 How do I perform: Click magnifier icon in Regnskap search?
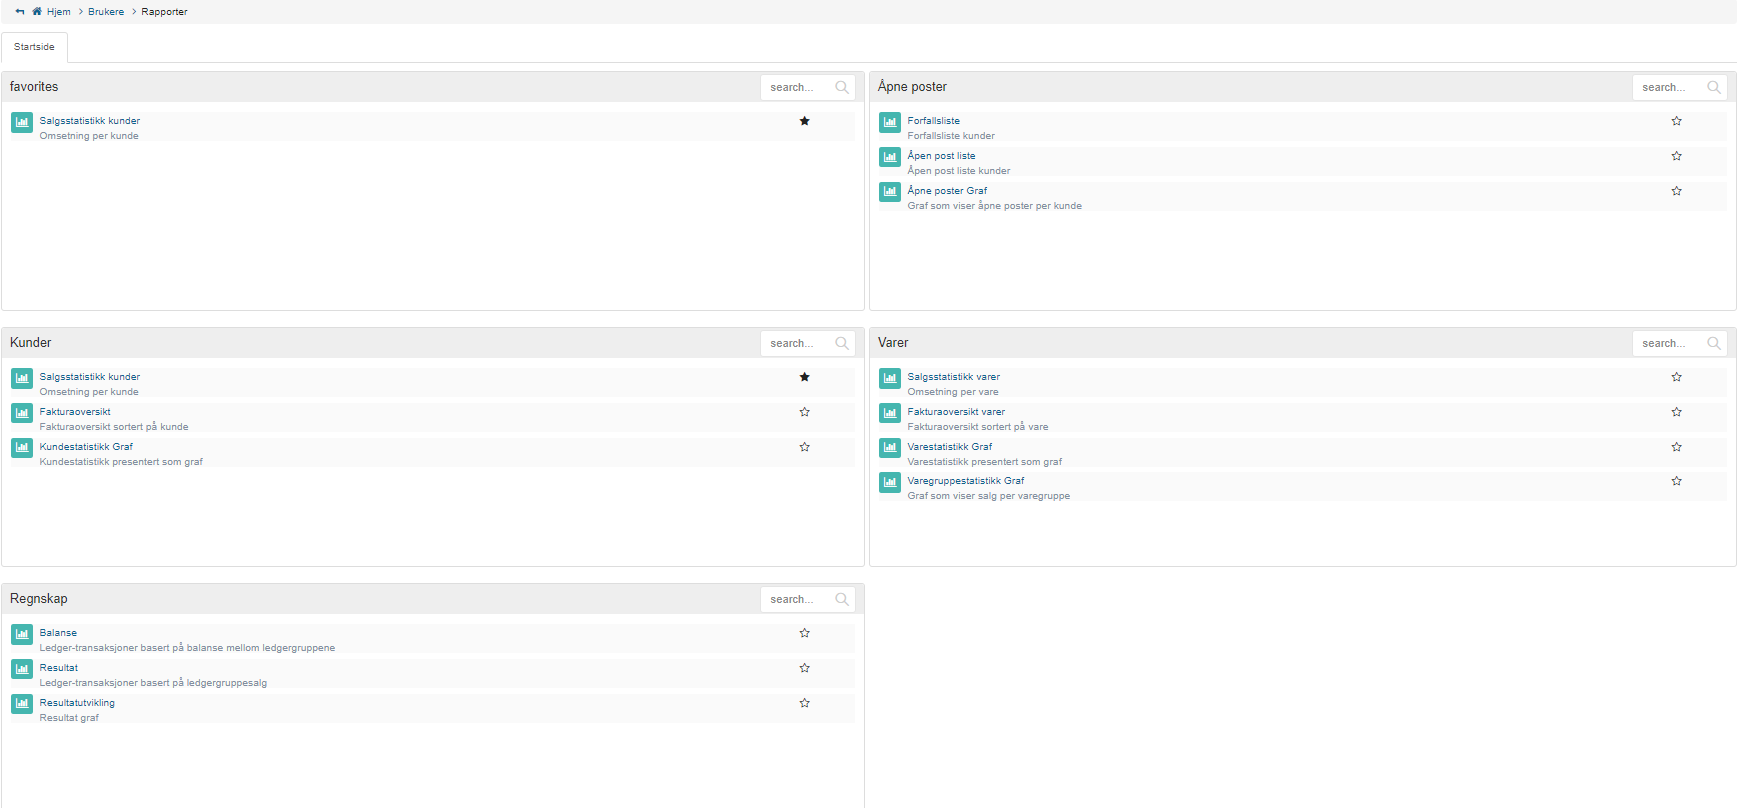coord(841,599)
